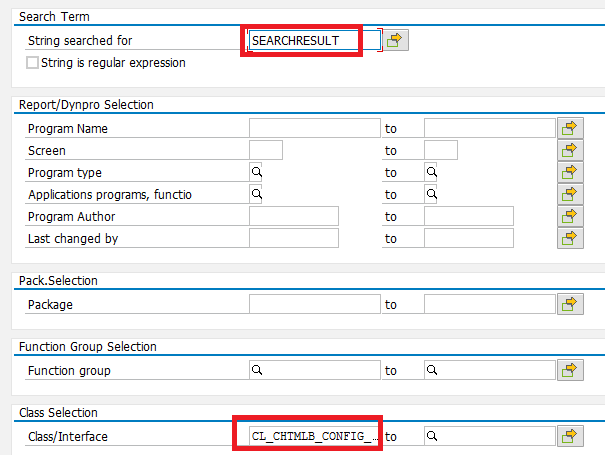Open search help for Applications programs from-field
The height and width of the screenshot is (455, 605).
click(256, 194)
